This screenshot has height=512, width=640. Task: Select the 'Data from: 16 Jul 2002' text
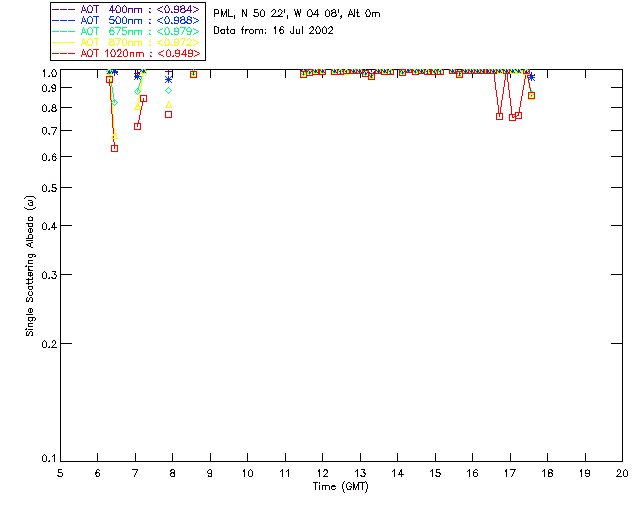tap(273, 31)
